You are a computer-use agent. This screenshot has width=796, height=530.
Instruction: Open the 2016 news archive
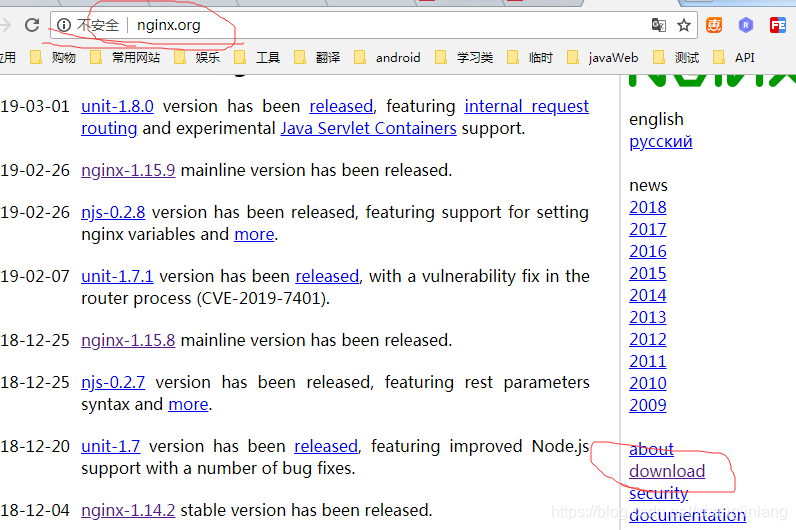click(648, 251)
